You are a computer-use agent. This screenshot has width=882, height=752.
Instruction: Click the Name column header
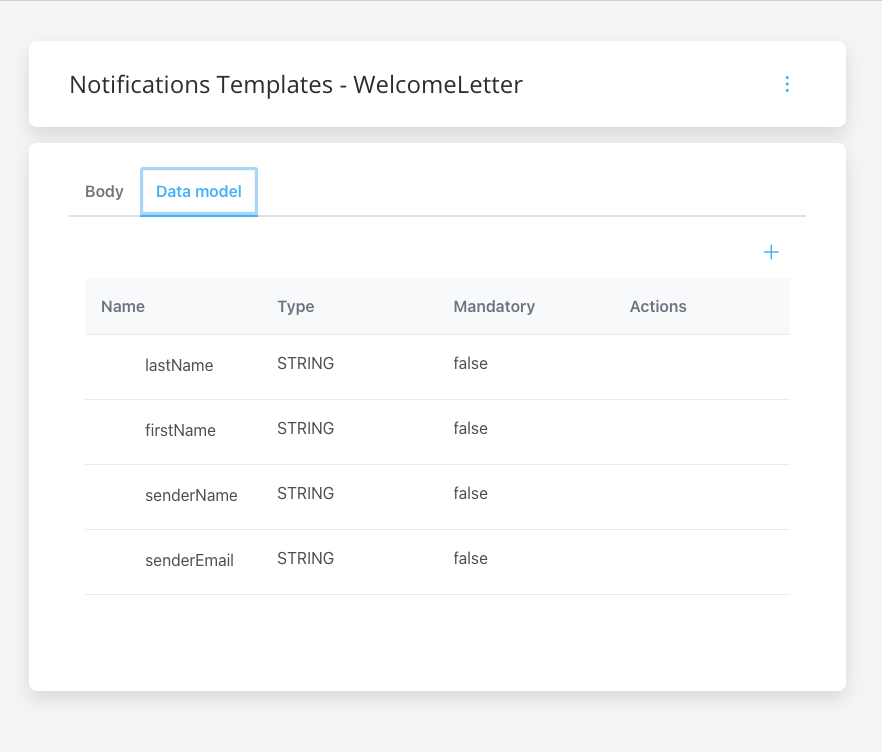[123, 307]
